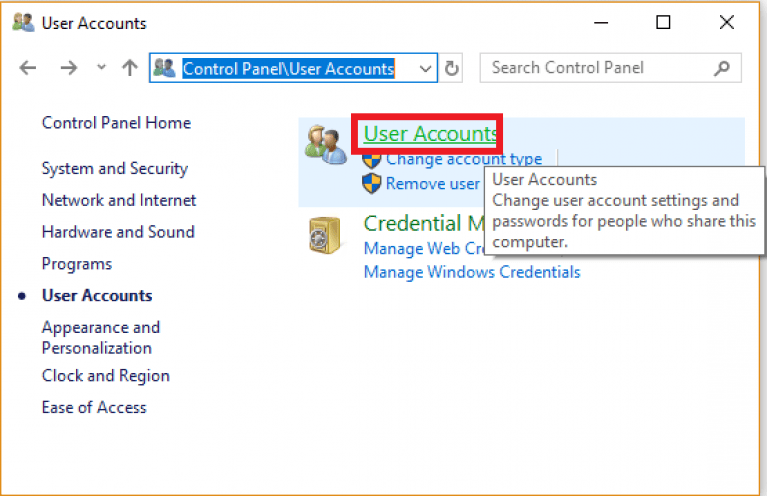
Task: Select Hardware and Sound category
Action: (x=118, y=232)
